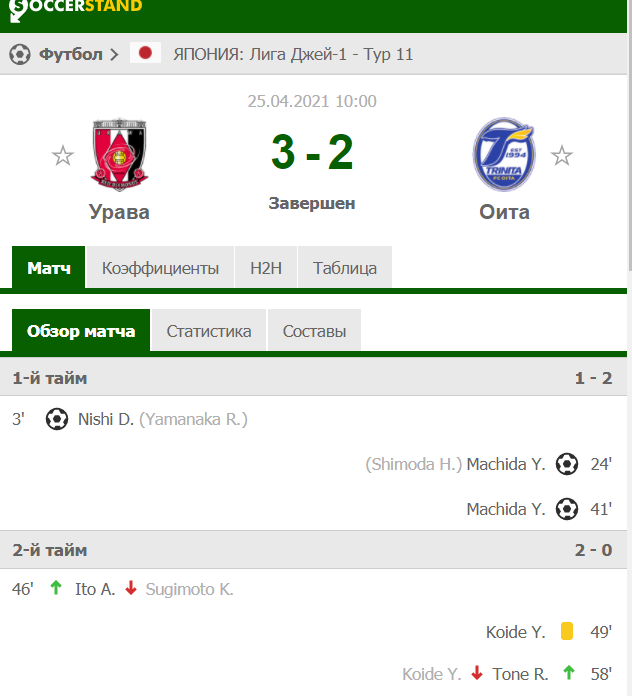Click the SoccerStand logo
632x696 pixels.
76,8
